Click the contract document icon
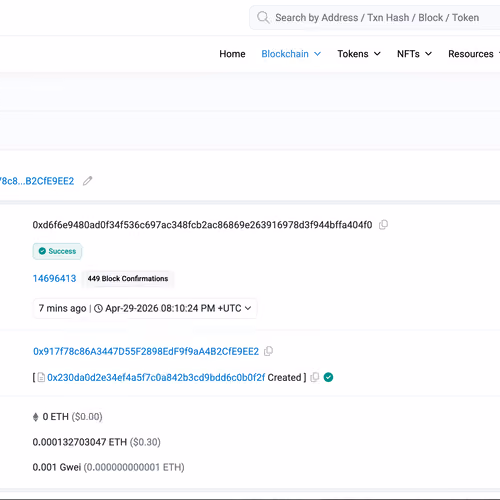The image size is (500, 500). (41, 377)
